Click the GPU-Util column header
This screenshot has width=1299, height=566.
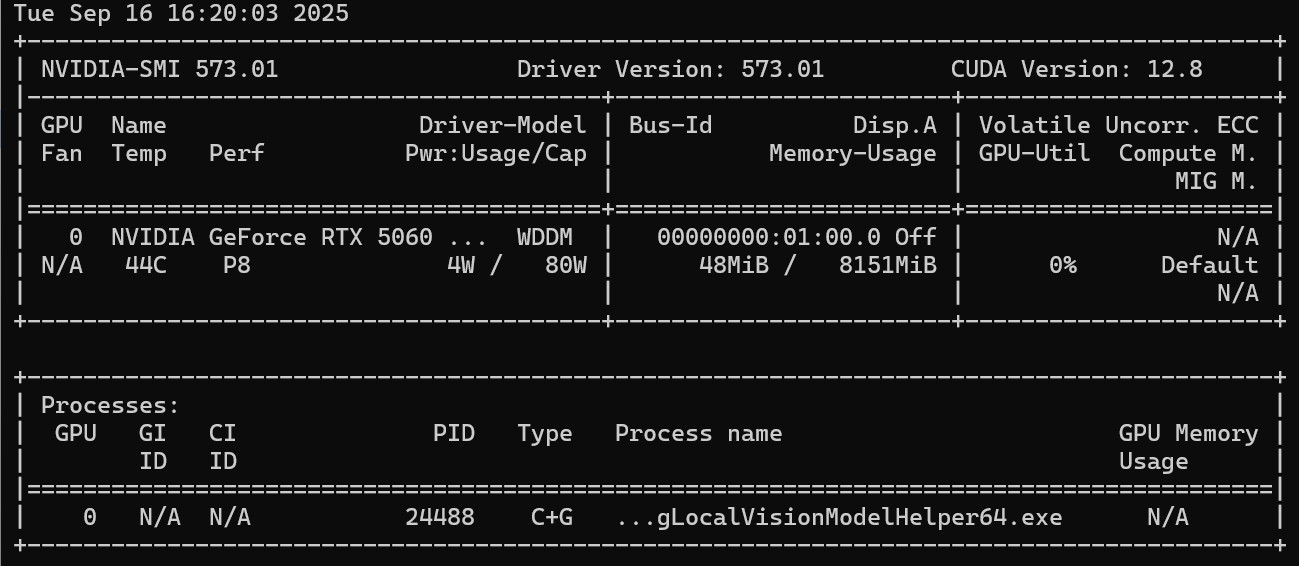[1034, 153]
